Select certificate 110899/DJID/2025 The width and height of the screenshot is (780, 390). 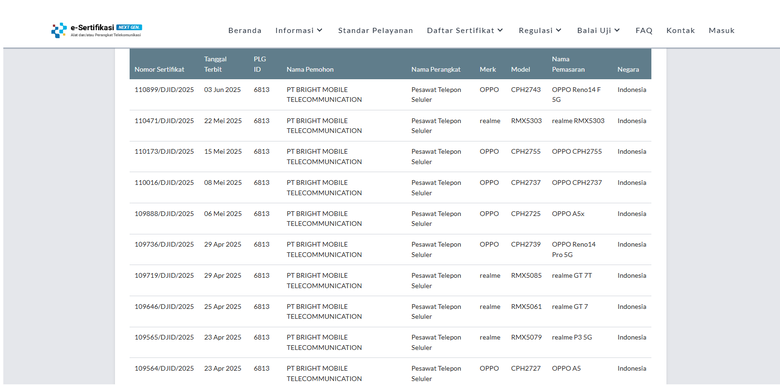coord(164,90)
